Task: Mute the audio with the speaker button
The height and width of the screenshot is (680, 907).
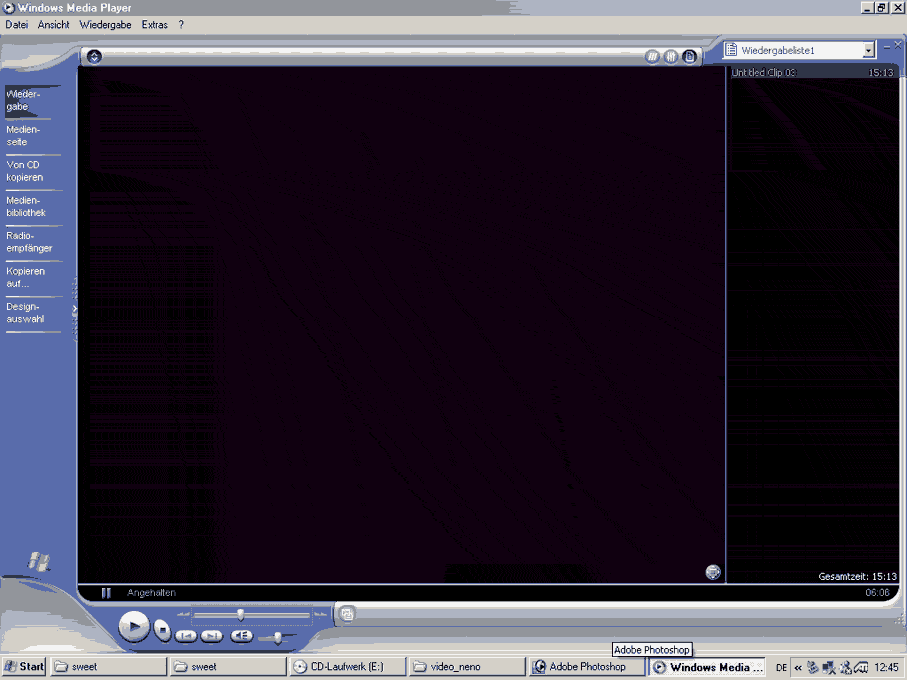Action: pos(242,636)
